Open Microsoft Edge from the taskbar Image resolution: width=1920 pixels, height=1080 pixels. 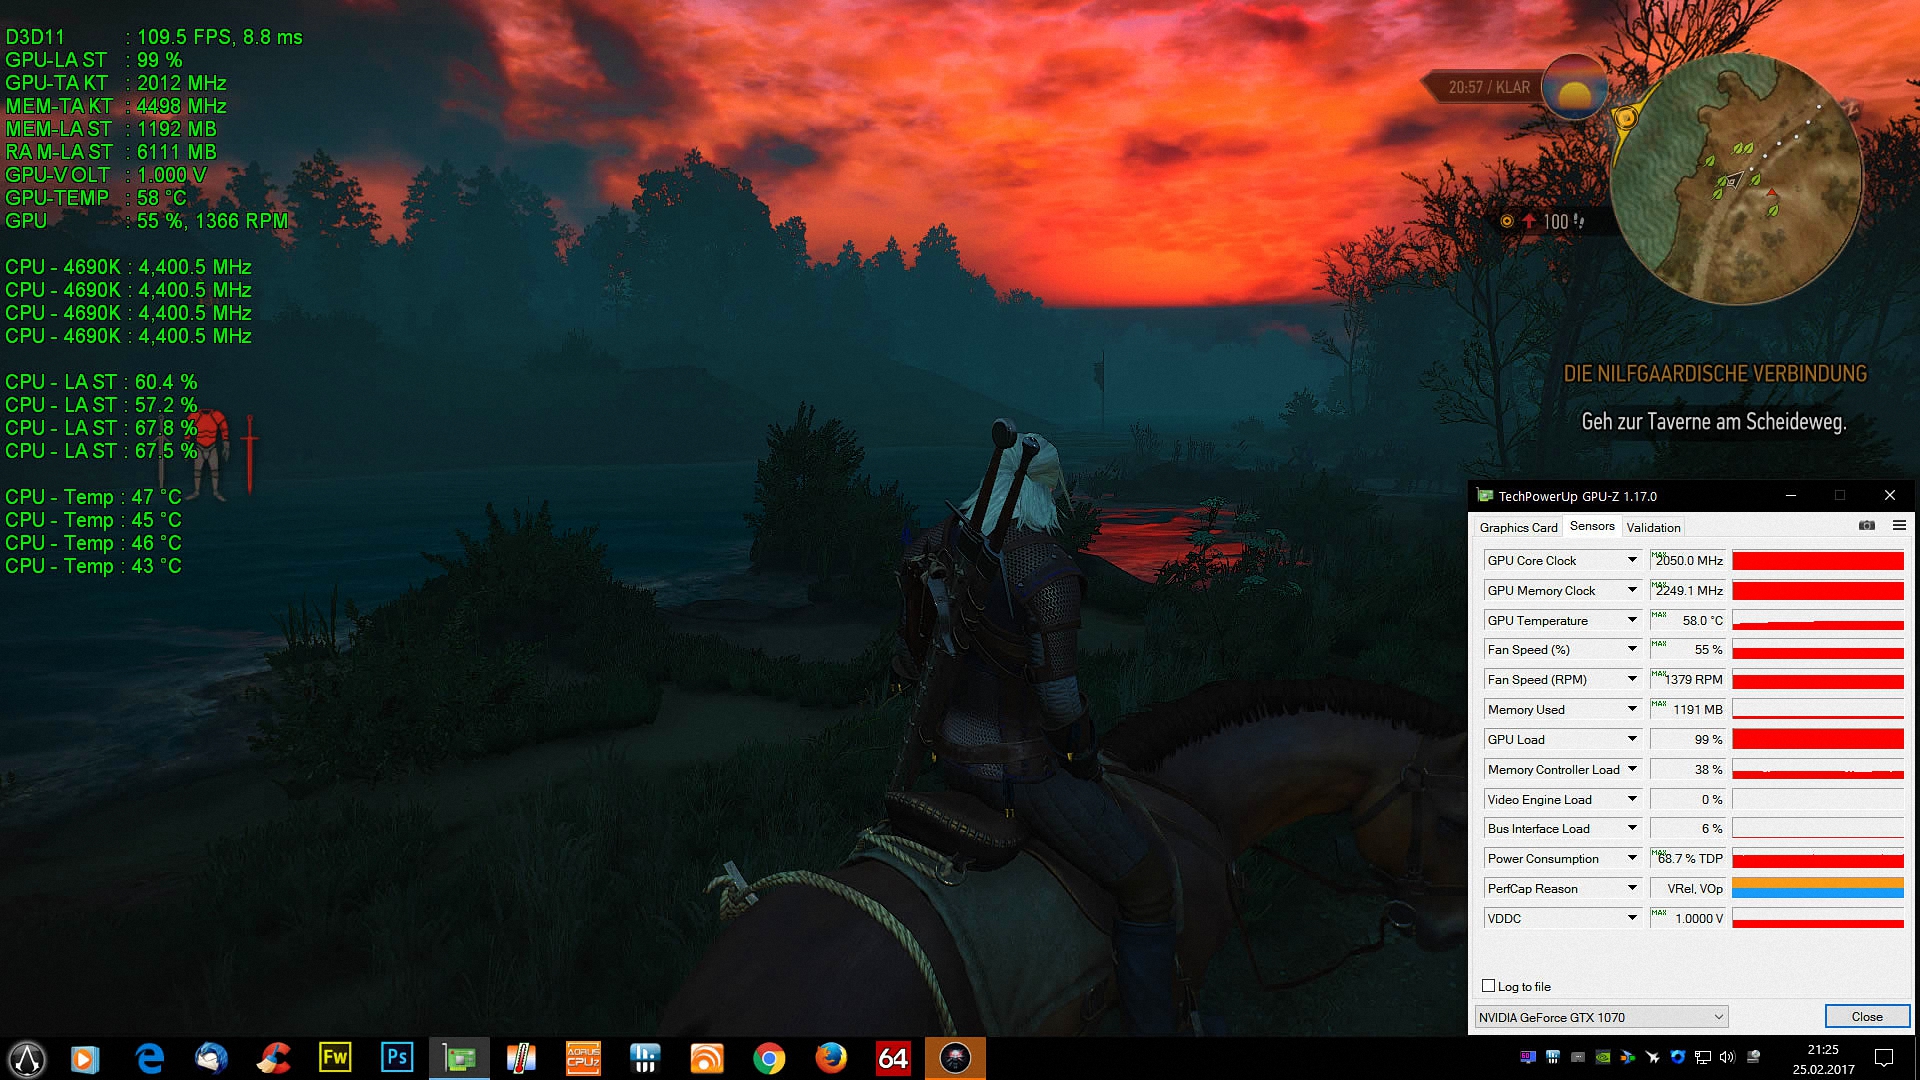click(150, 1058)
